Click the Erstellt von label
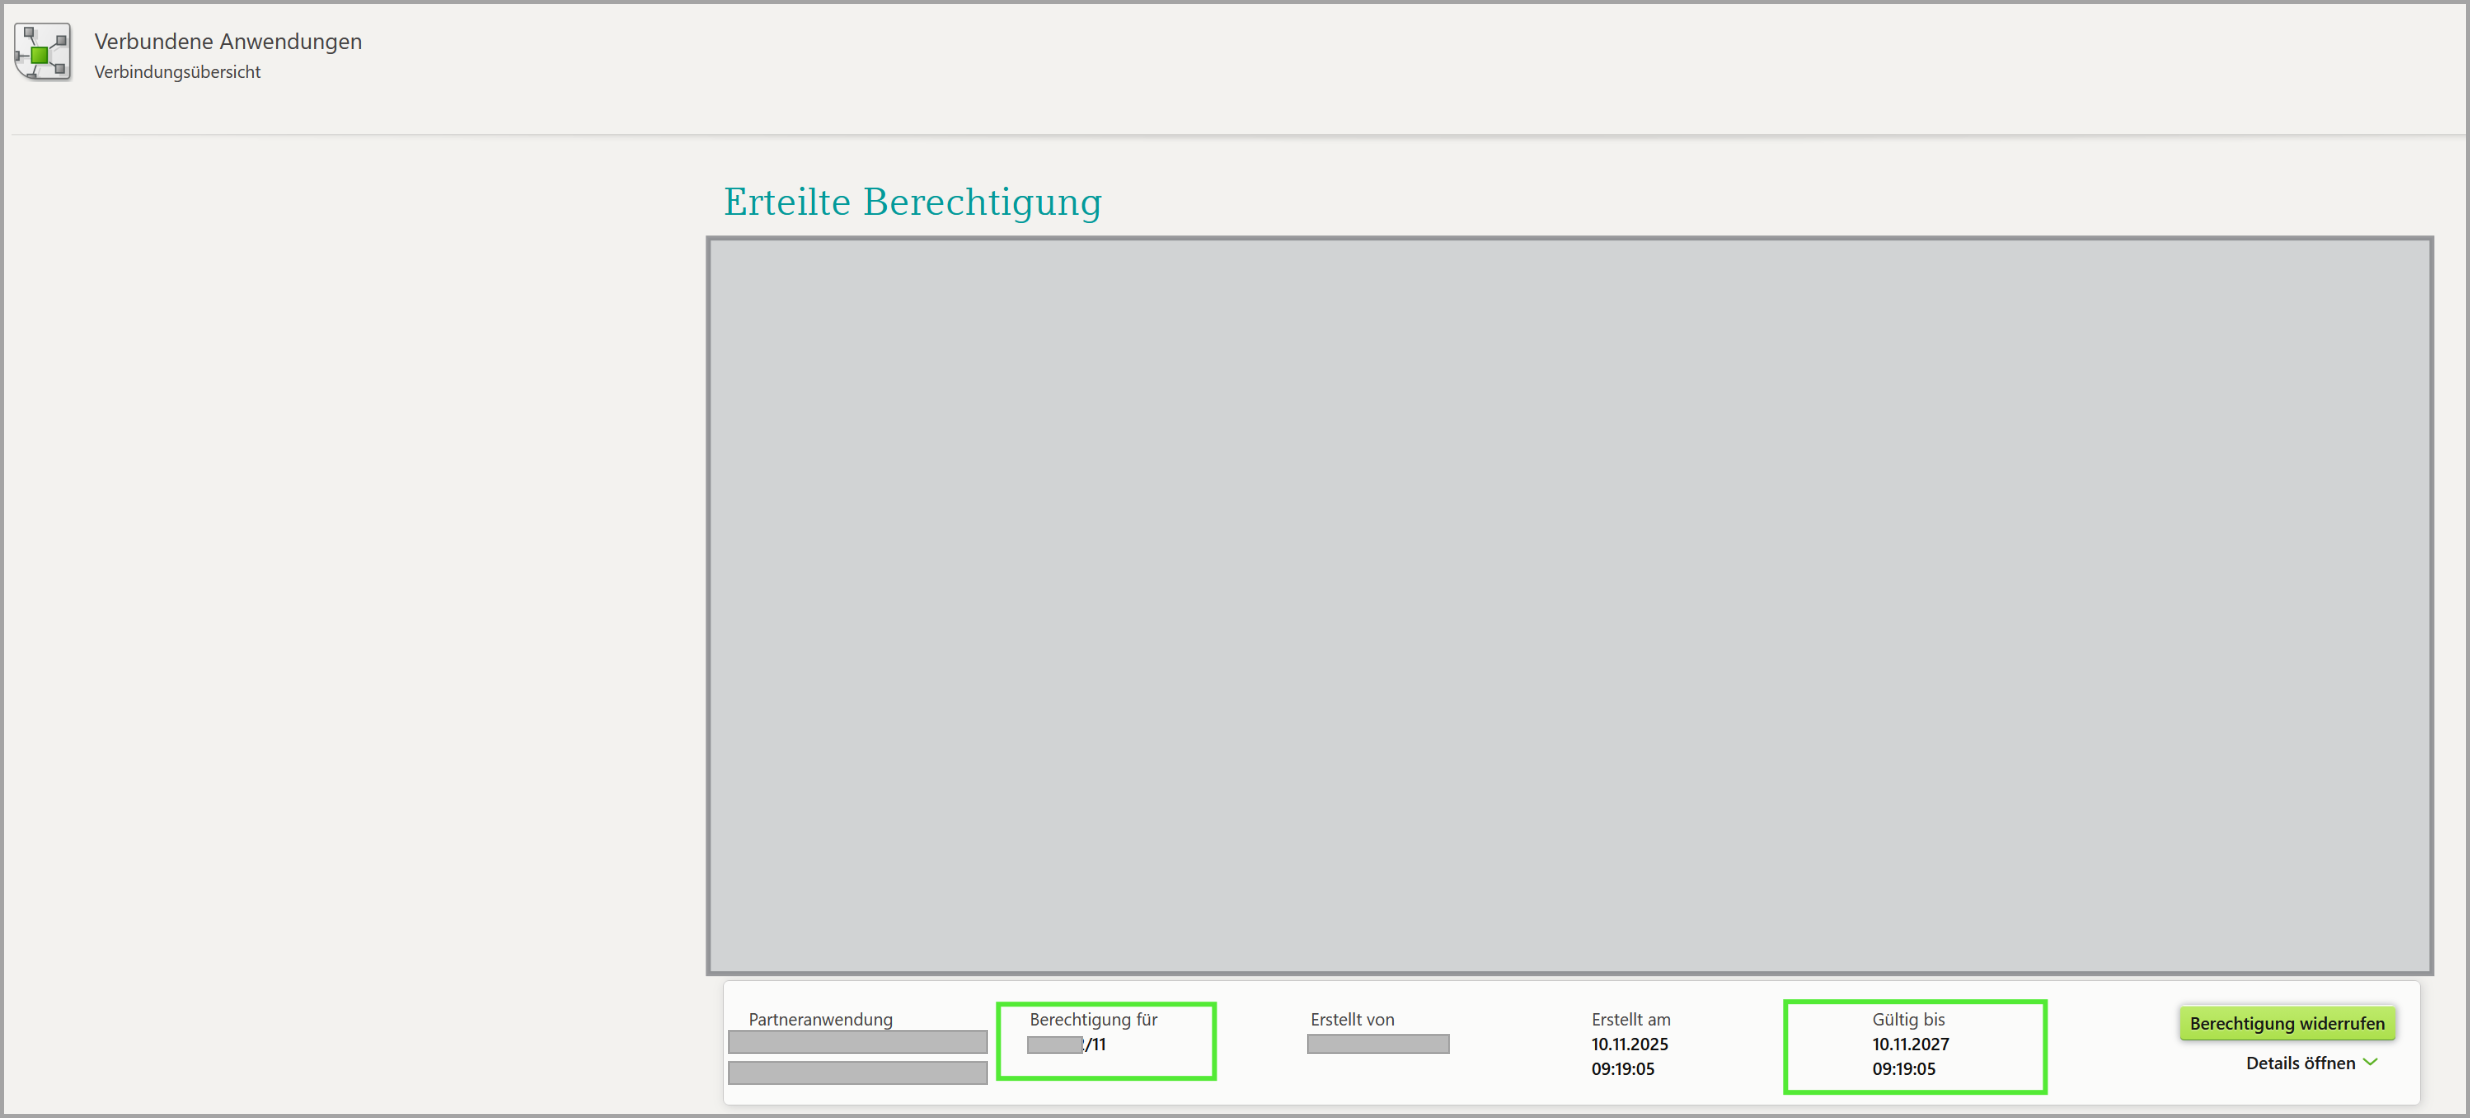 pyautogui.click(x=1352, y=1019)
